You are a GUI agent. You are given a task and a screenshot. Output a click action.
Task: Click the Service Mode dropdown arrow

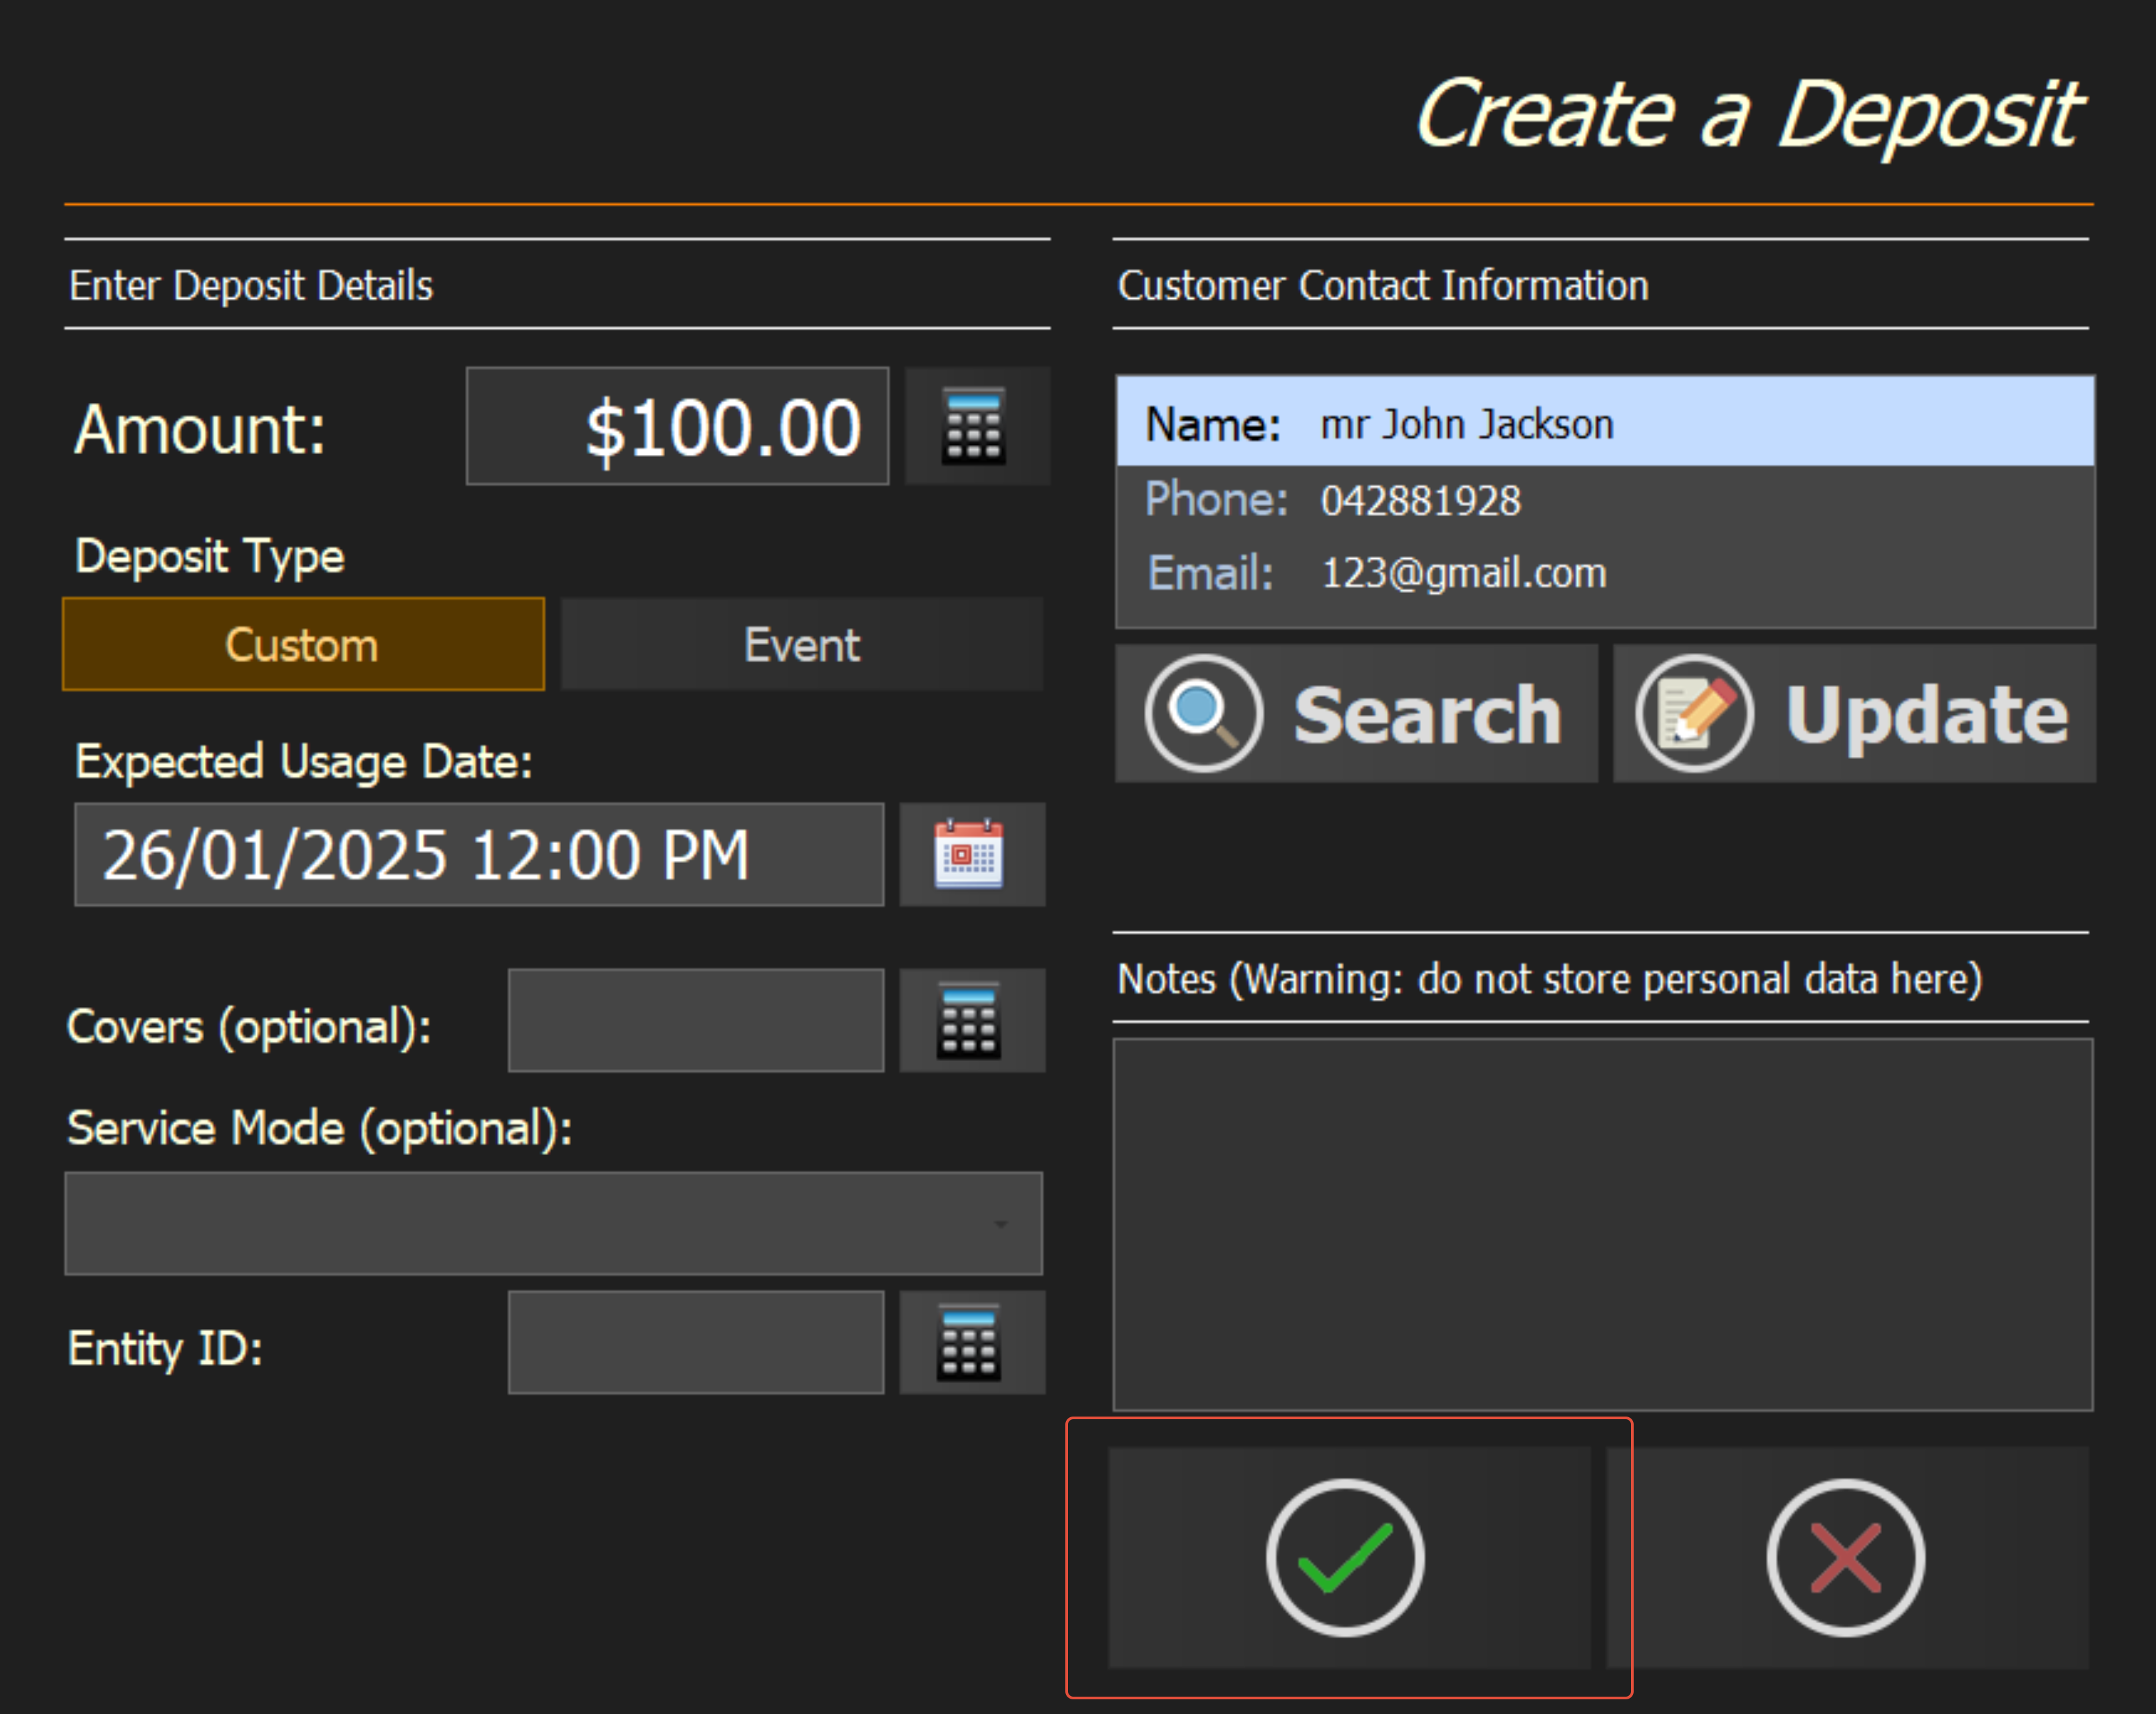click(1000, 1224)
